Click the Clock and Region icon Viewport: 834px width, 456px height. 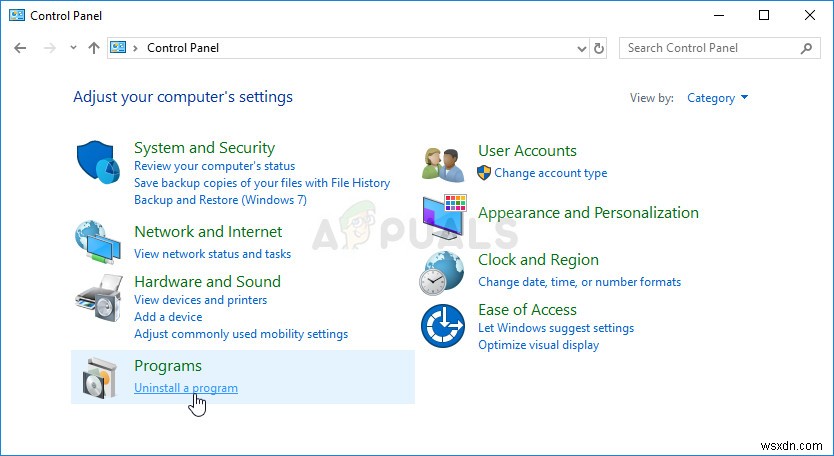tap(443, 271)
